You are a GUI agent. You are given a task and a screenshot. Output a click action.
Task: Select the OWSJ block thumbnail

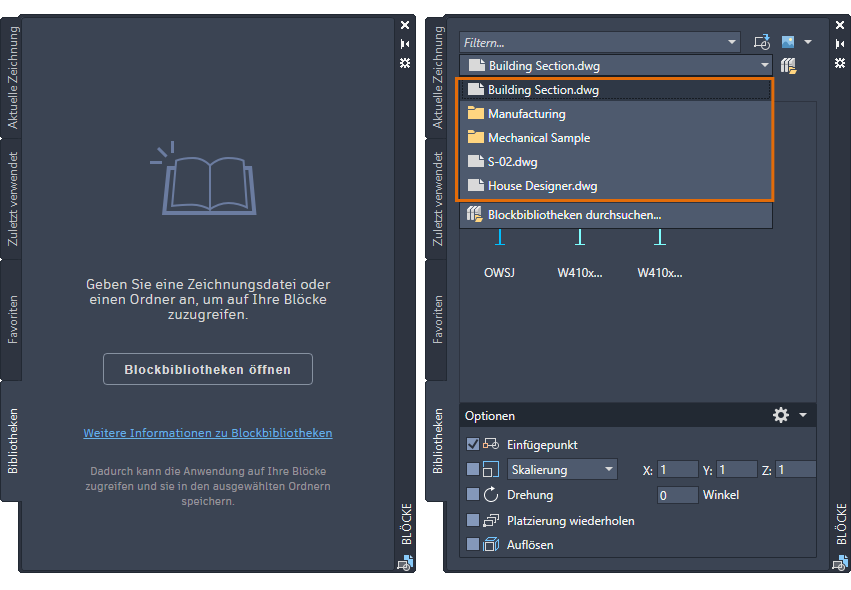pyautogui.click(x=499, y=255)
